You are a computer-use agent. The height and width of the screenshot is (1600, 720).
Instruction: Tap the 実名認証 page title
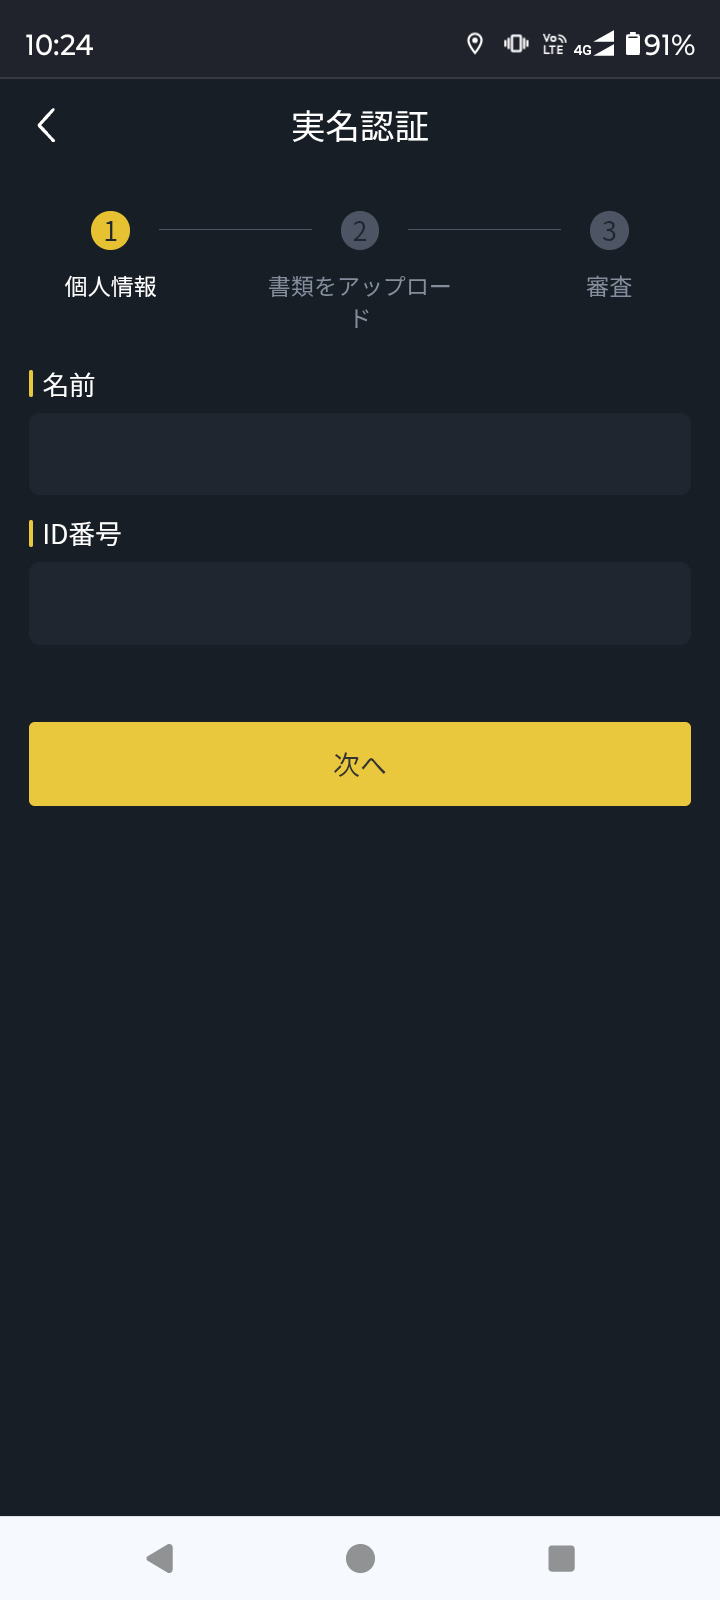pos(360,127)
